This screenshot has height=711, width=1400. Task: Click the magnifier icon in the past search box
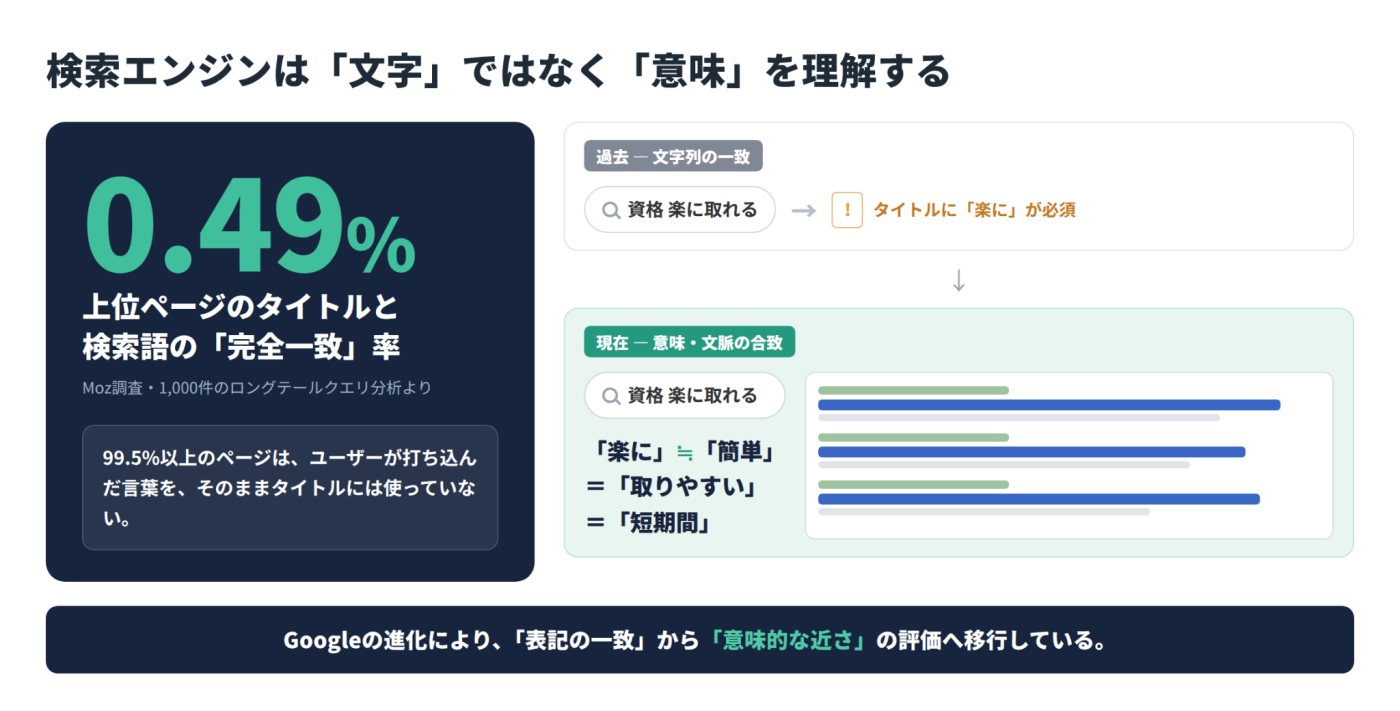610,210
